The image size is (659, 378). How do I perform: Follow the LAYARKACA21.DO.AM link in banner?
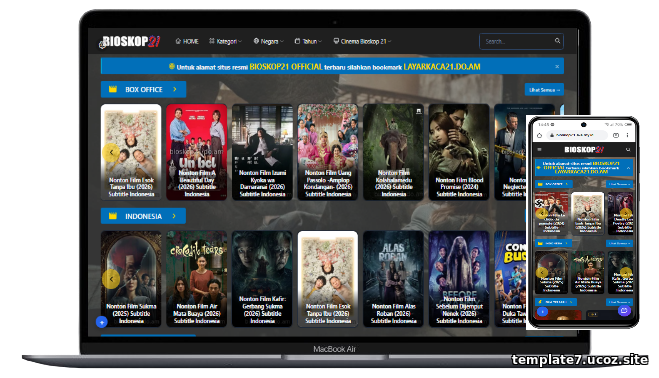[x=442, y=66]
